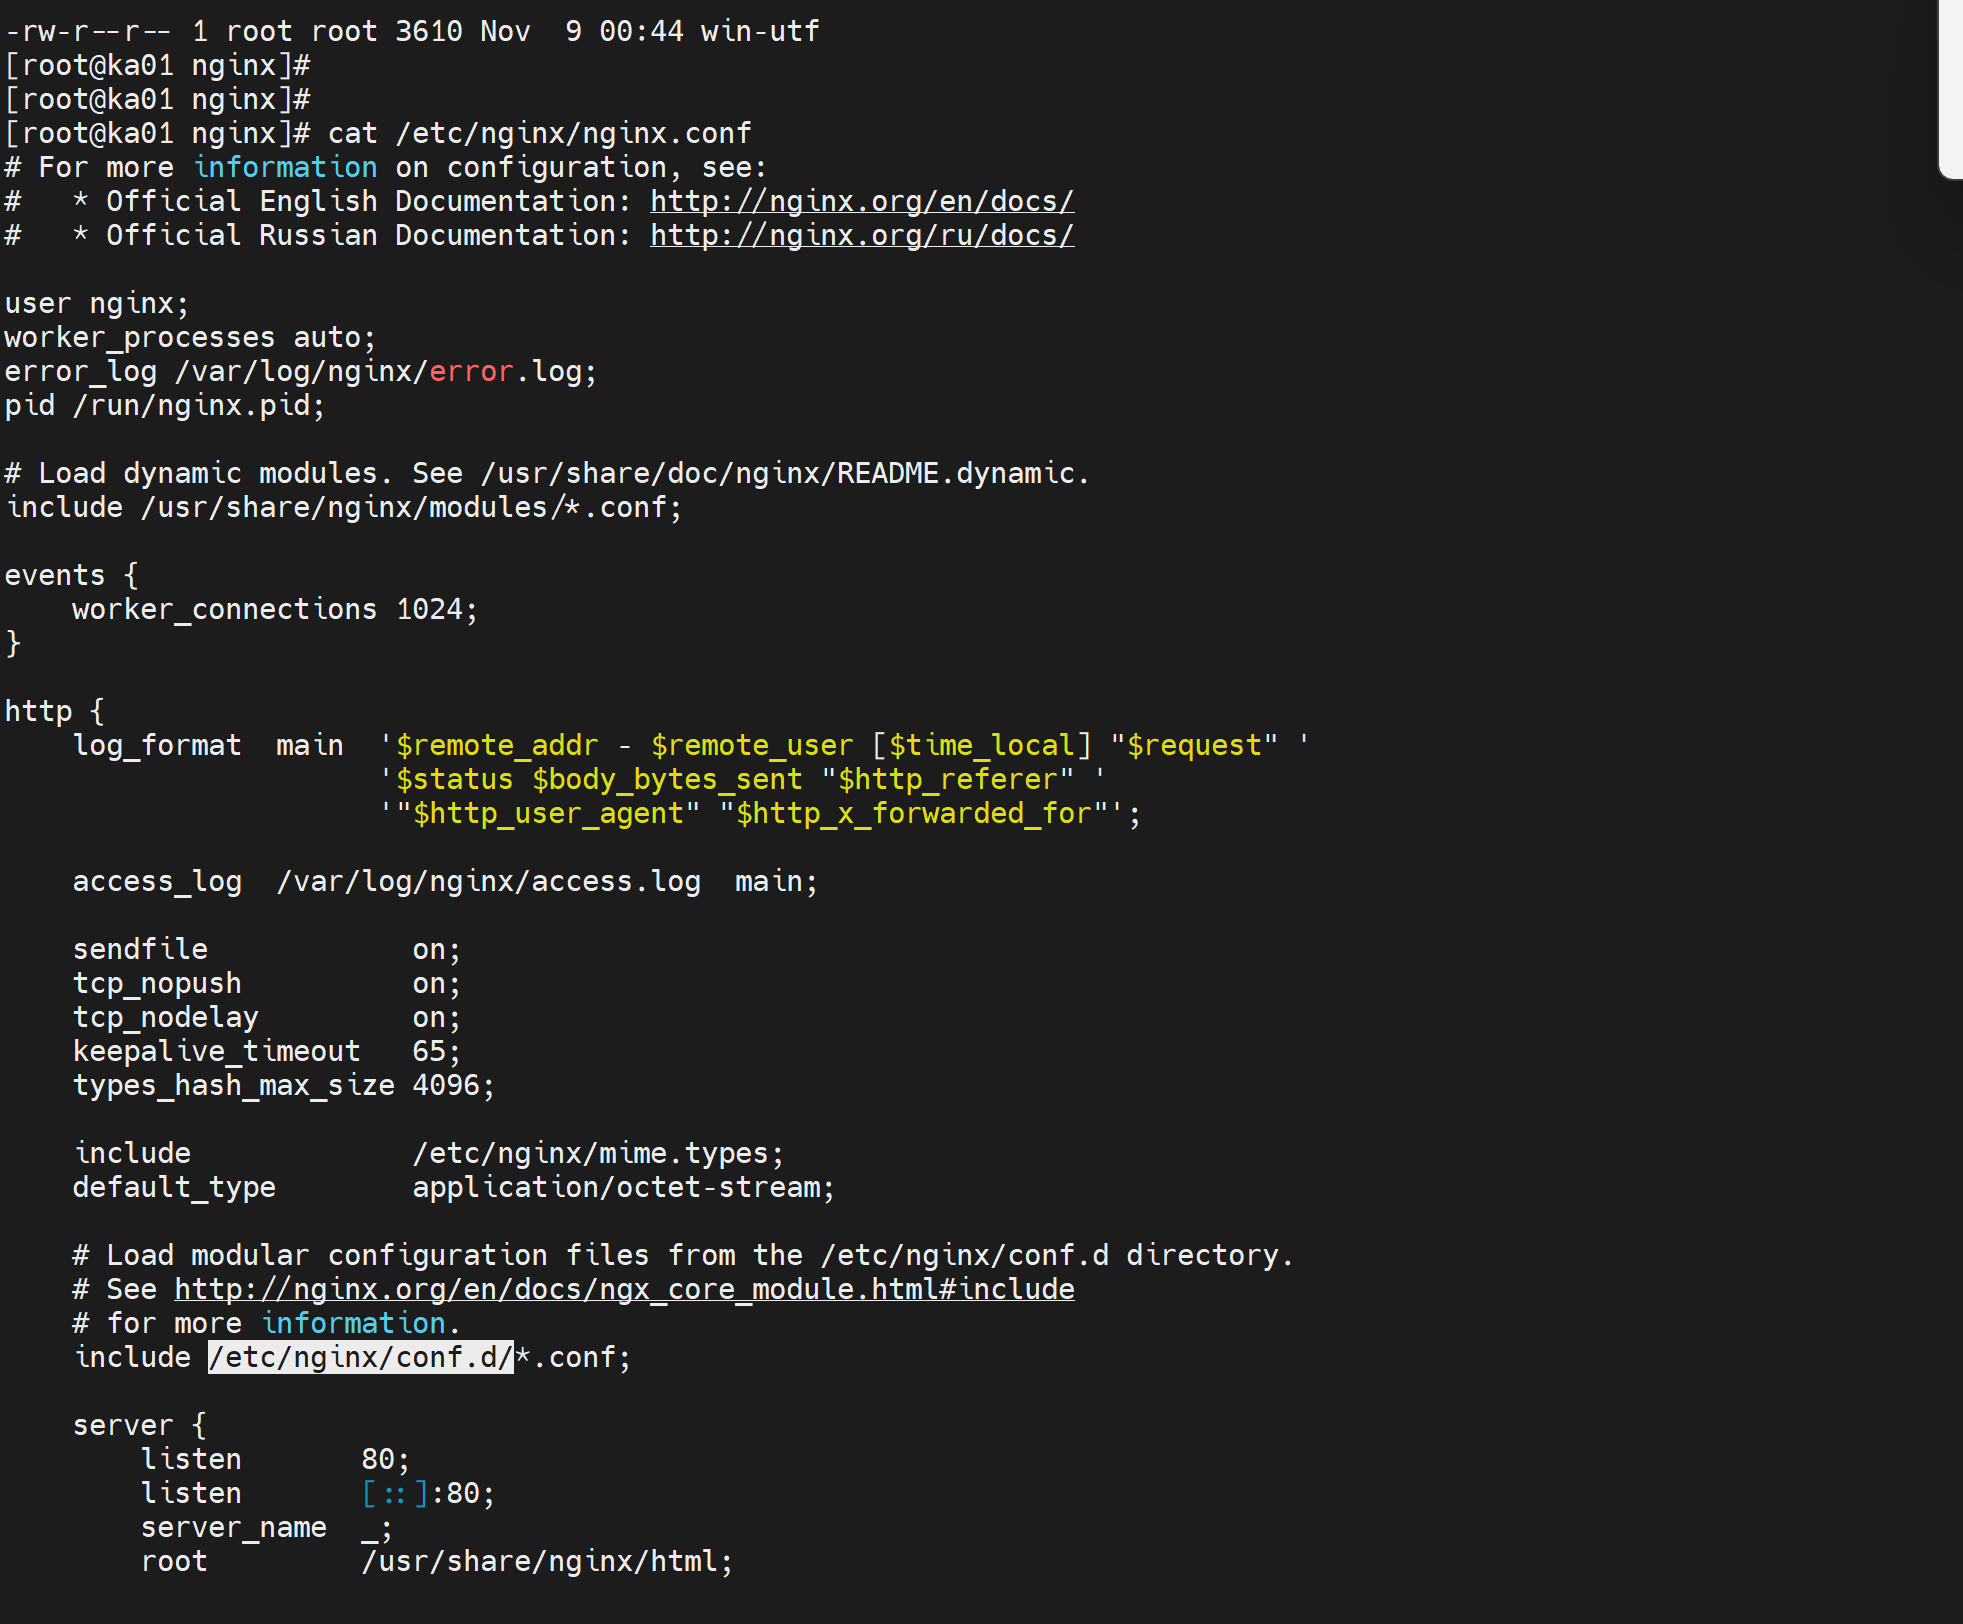
Task: Click the highlighted /etc/nginx/conf.d/ path
Action: pyautogui.click(x=360, y=1357)
